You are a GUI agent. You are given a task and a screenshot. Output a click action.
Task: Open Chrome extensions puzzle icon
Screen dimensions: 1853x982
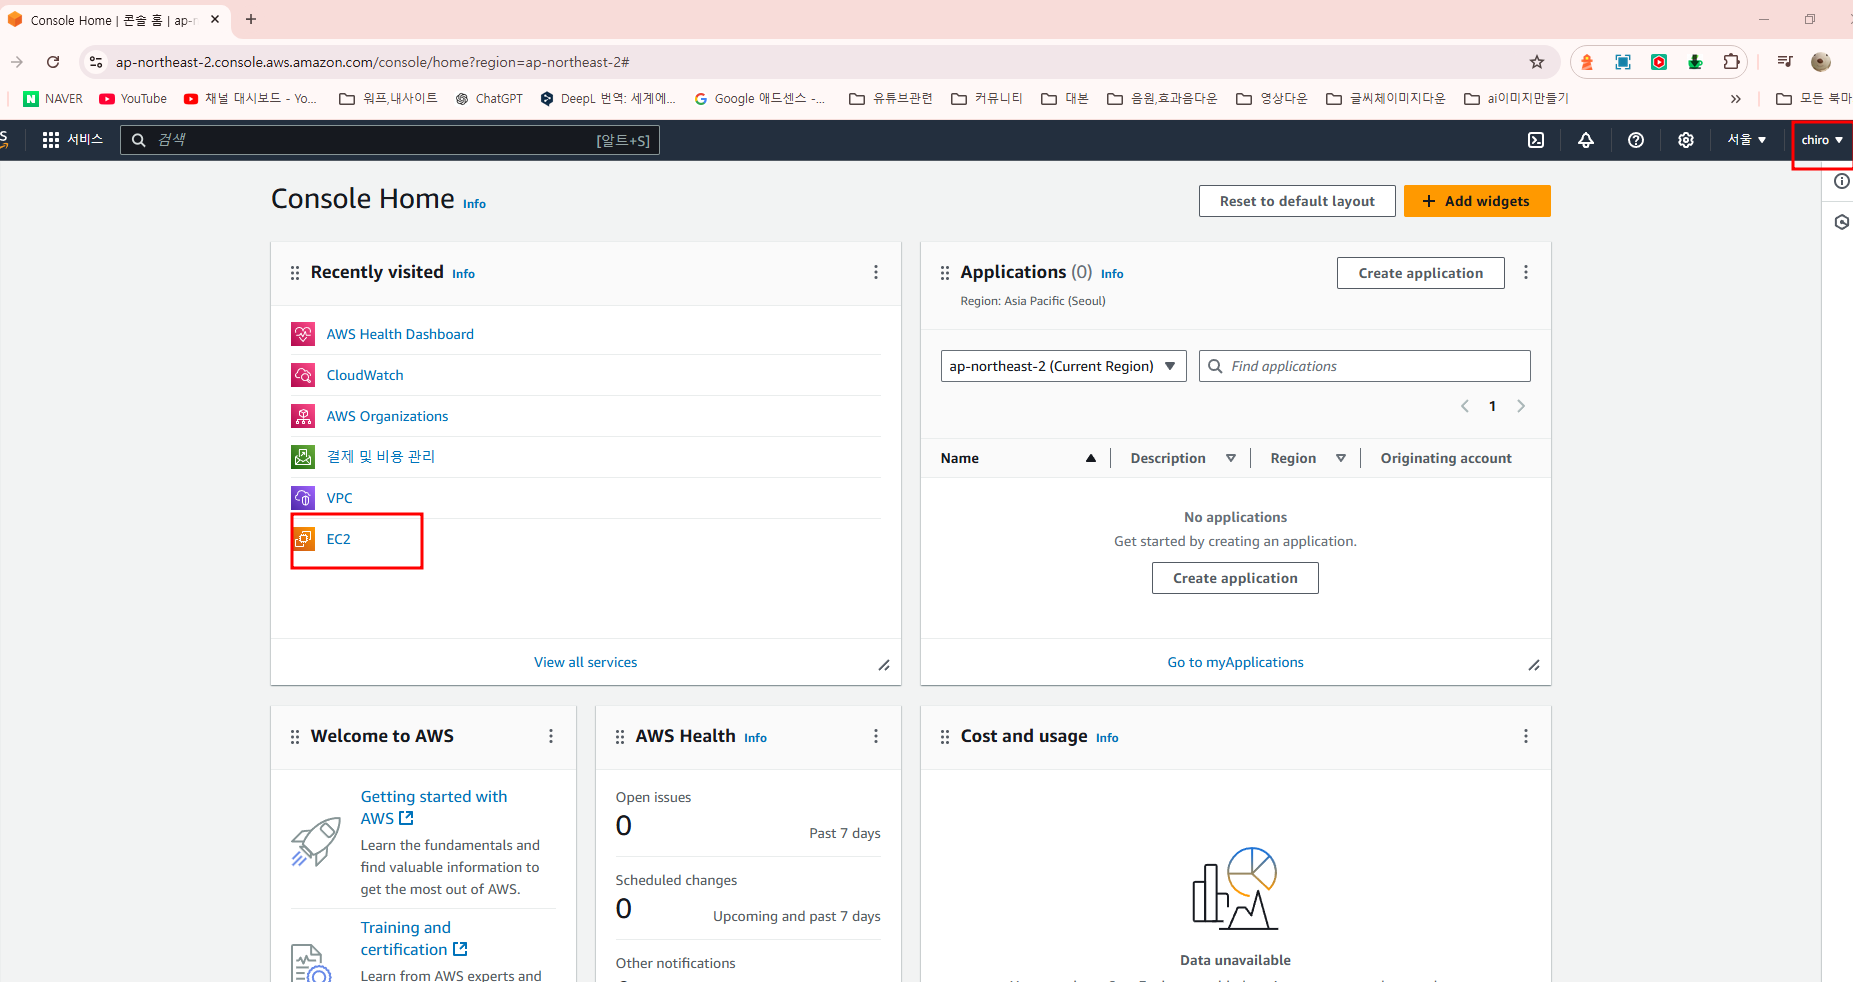tap(1731, 62)
